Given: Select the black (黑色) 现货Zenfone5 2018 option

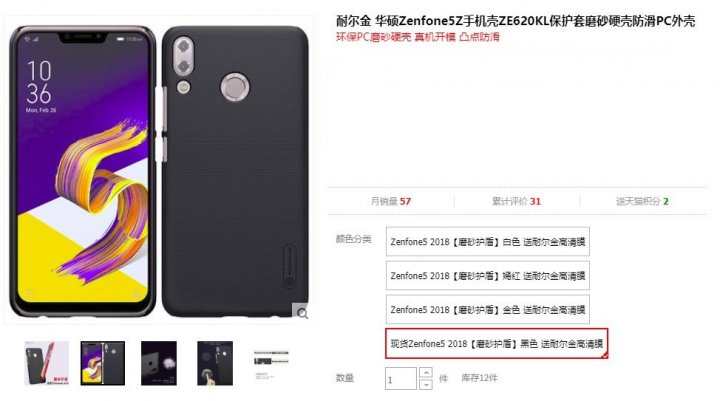Looking at the screenshot, I should click(x=496, y=343).
